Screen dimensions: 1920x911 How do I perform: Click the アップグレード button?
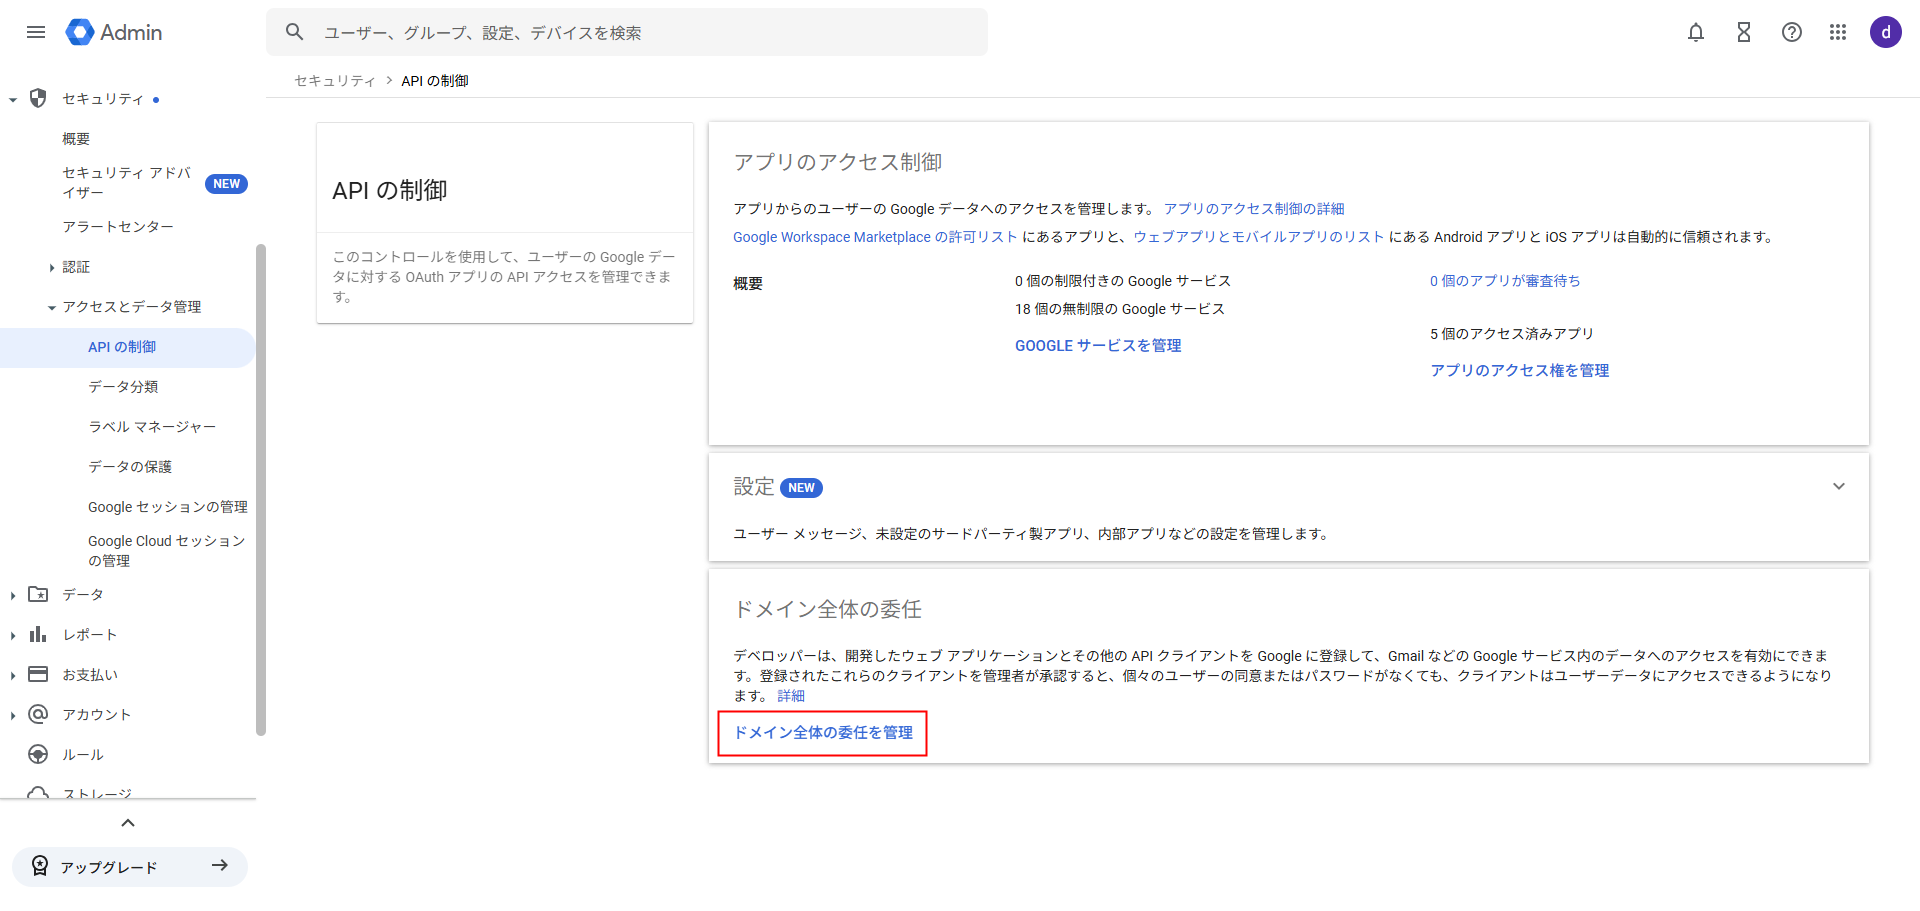click(x=130, y=866)
